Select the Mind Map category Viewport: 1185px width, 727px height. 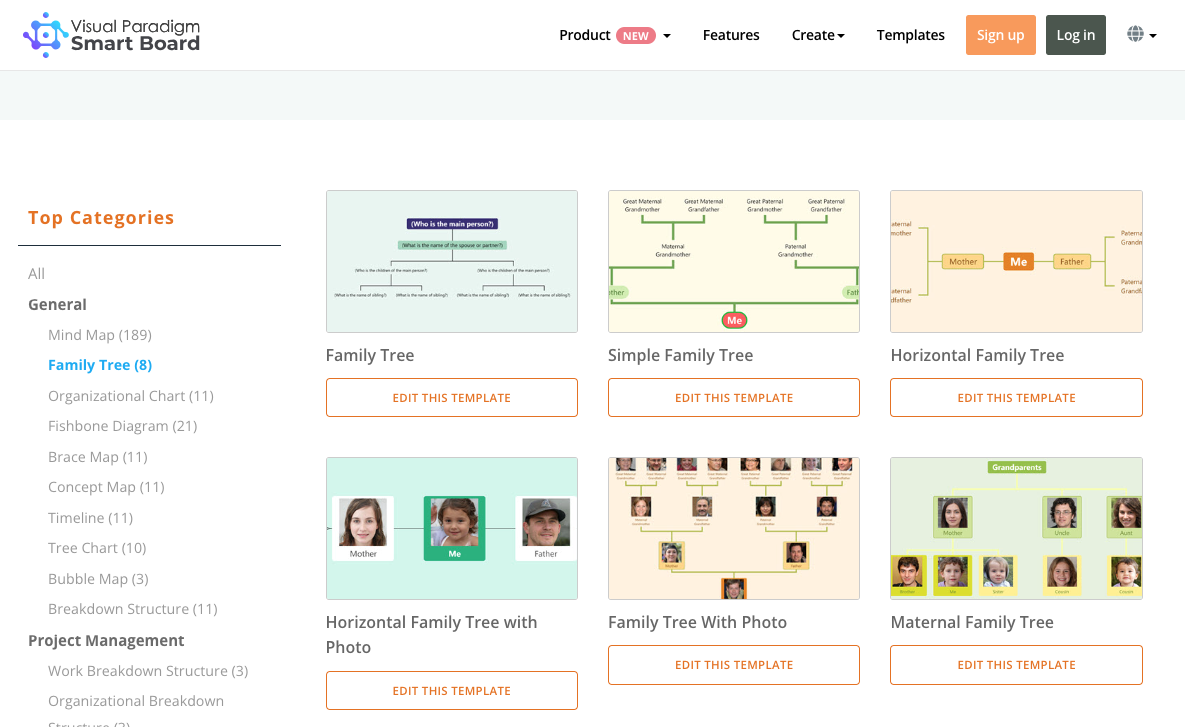click(x=100, y=335)
